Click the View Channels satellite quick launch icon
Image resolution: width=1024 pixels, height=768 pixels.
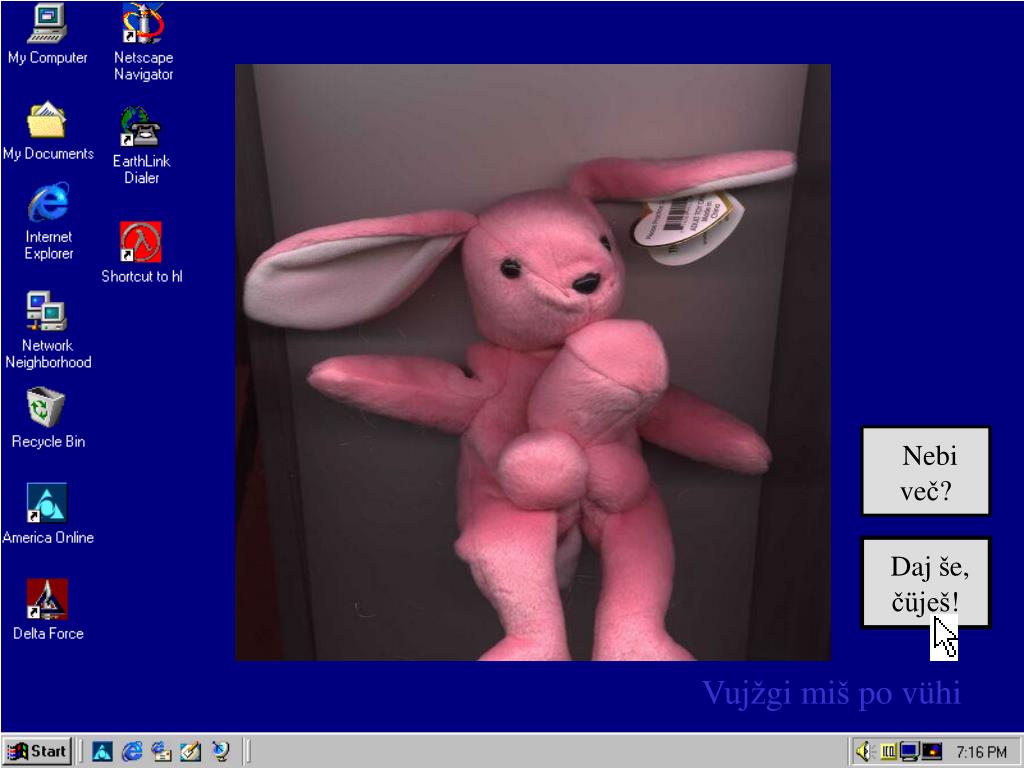click(x=221, y=752)
